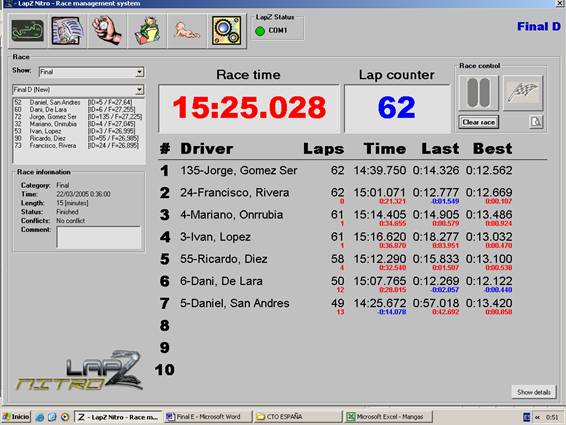Click the Last column header
Screen dimensions: 566x425
[440, 149]
